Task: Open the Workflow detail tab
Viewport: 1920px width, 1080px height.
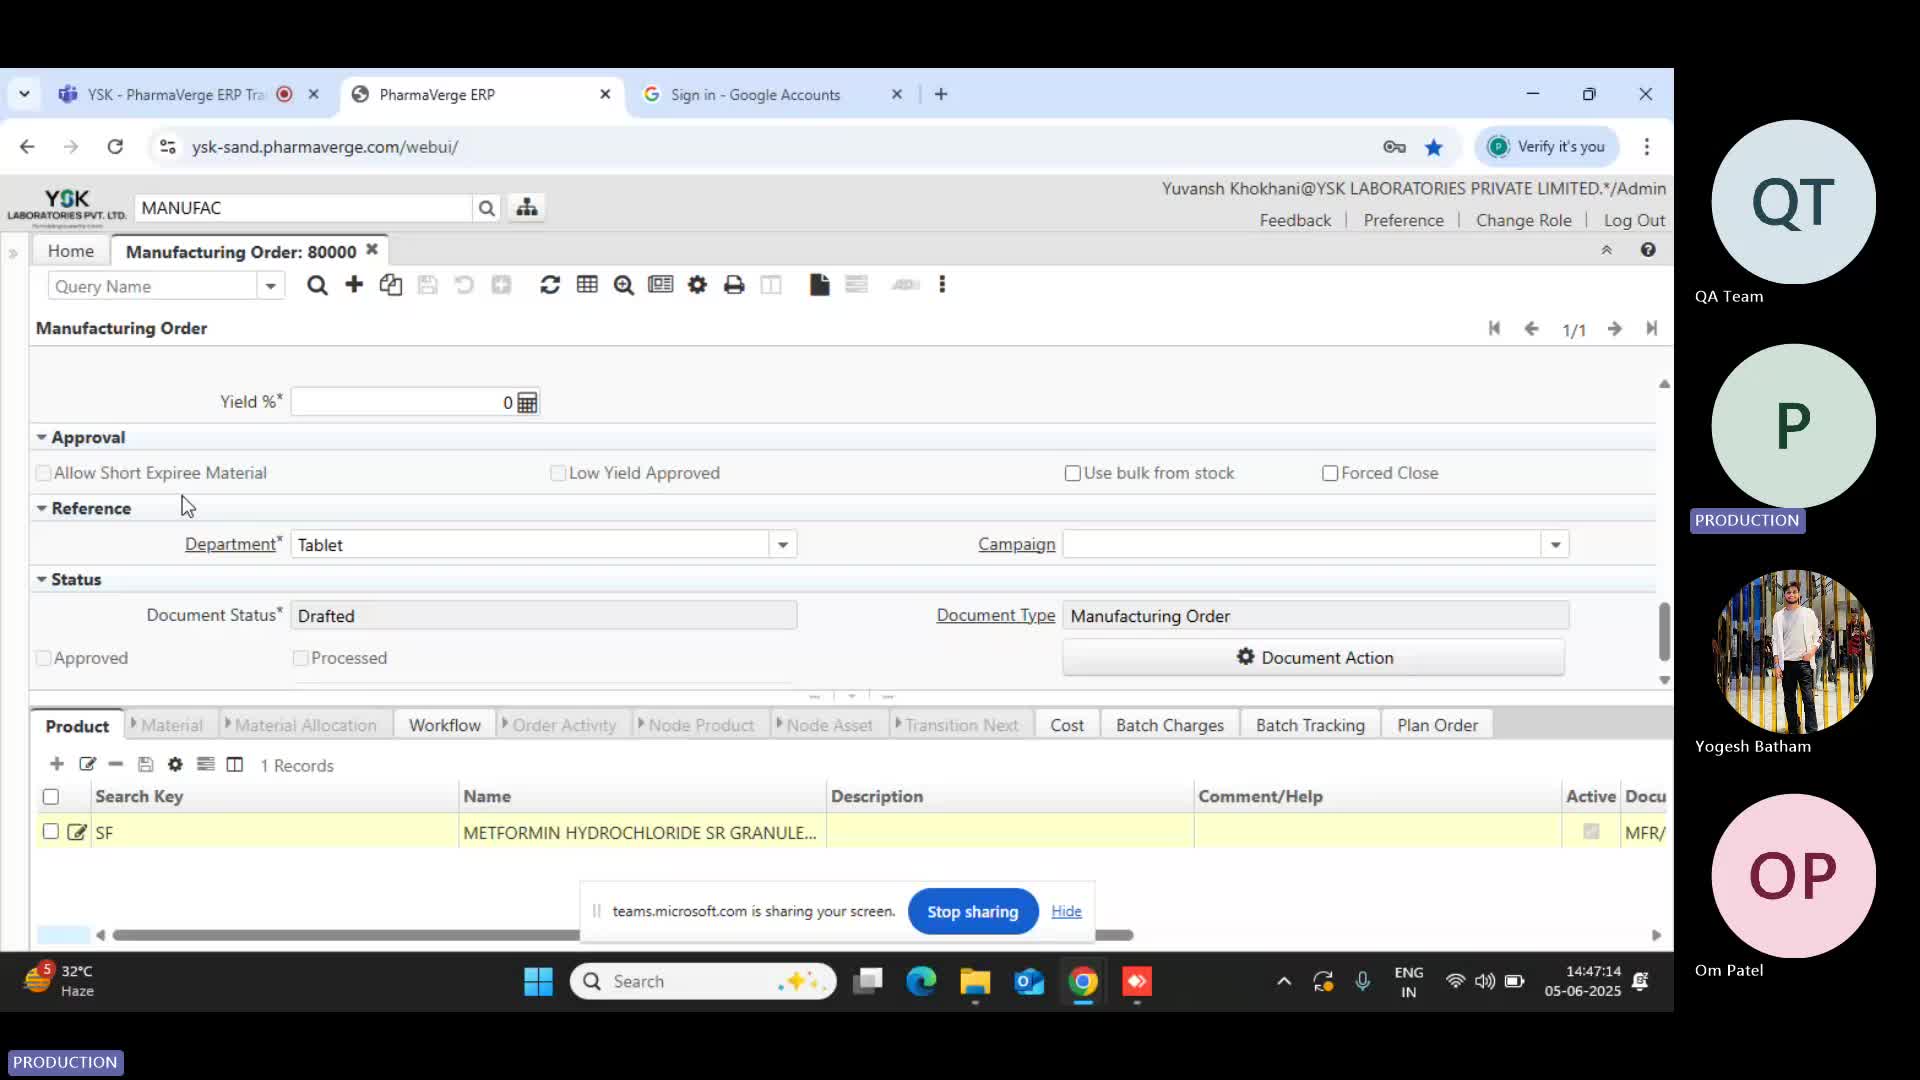Action: [x=444, y=725]
